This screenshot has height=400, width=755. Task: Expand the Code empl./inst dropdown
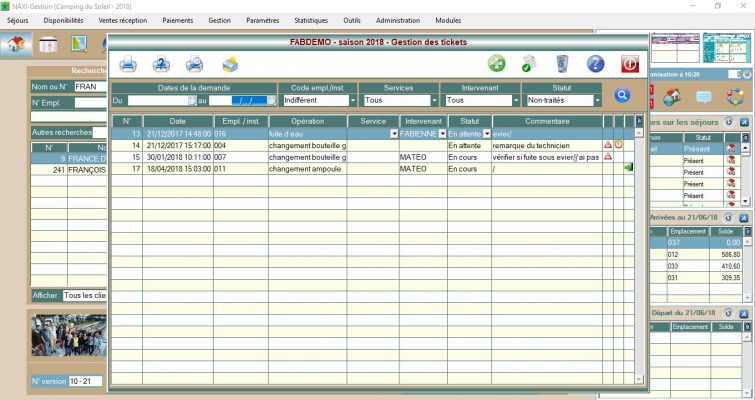point(353,100)
